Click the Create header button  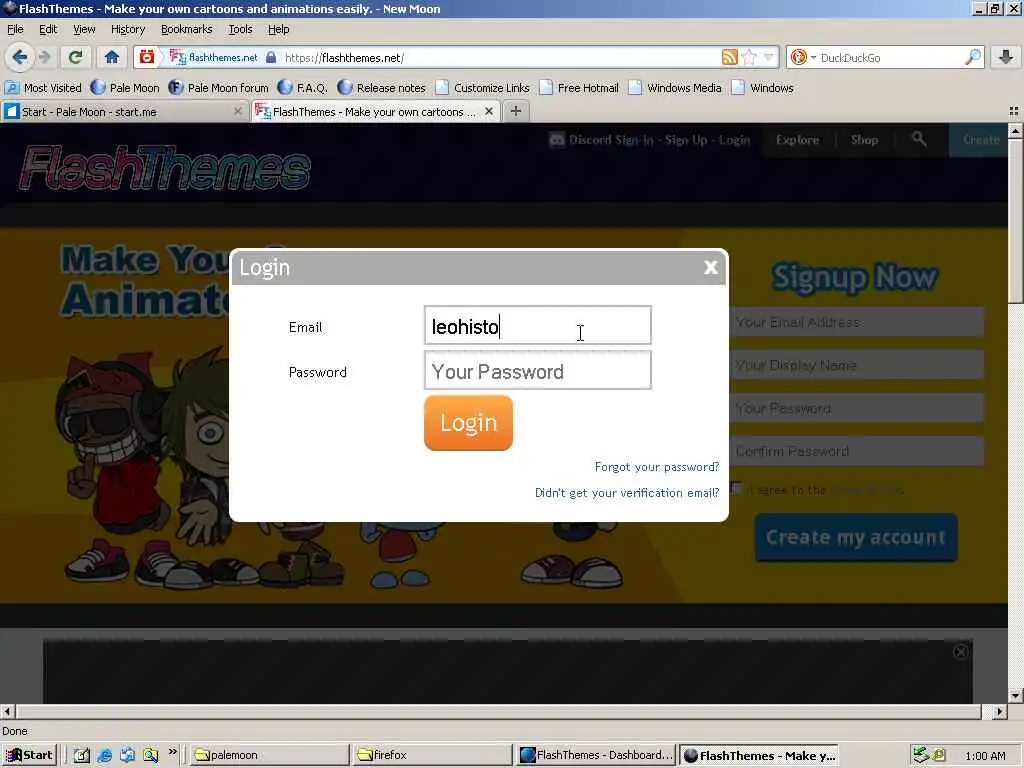[x=981, y=140]
